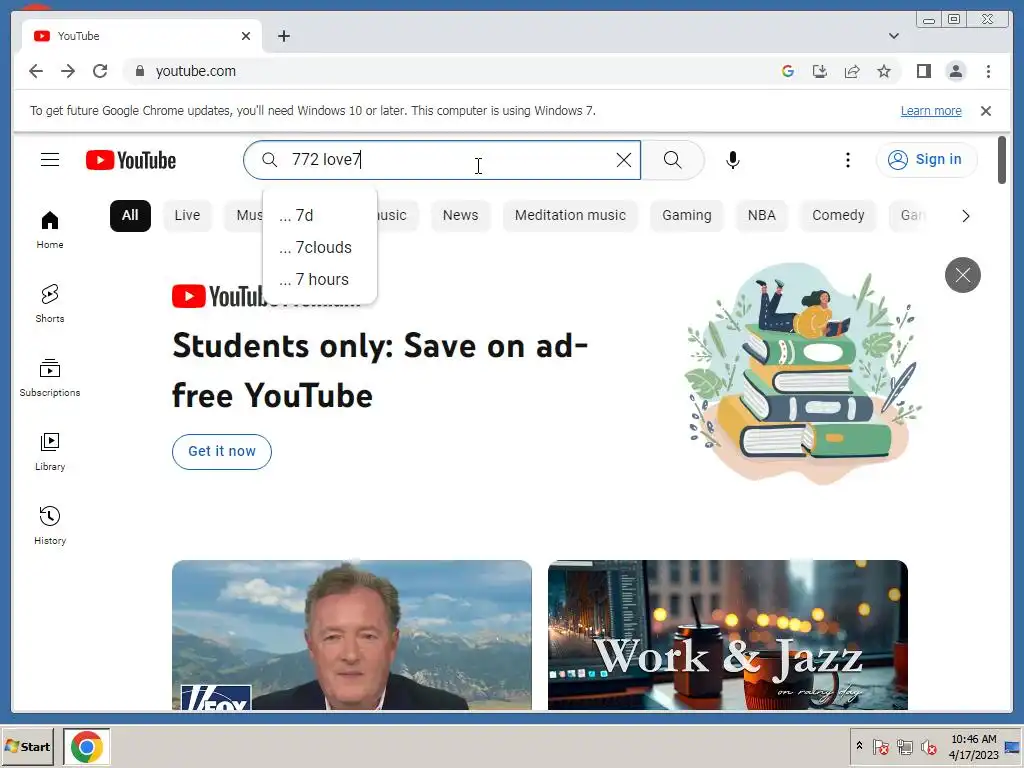This screenshot has height=768, width=1024.
Task: Expand the tab search dropdown arrow
Action: 893,36
